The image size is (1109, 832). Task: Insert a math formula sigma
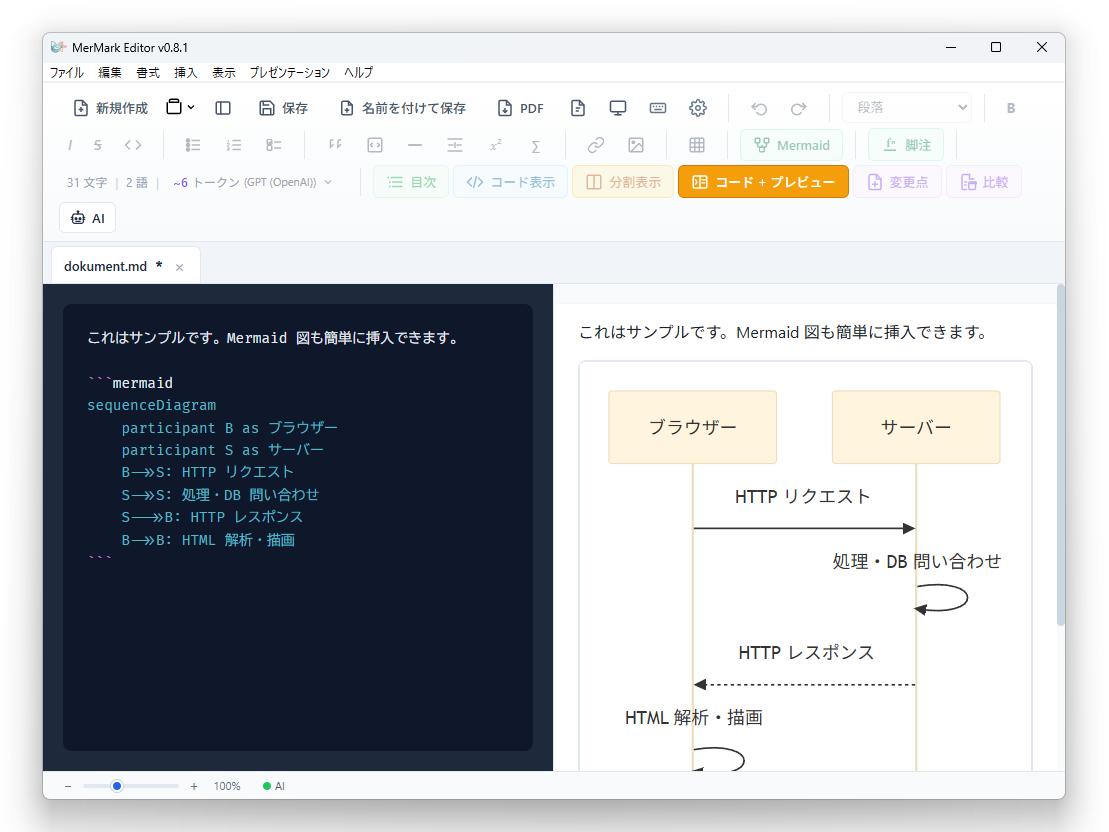[x=535, y=146]
